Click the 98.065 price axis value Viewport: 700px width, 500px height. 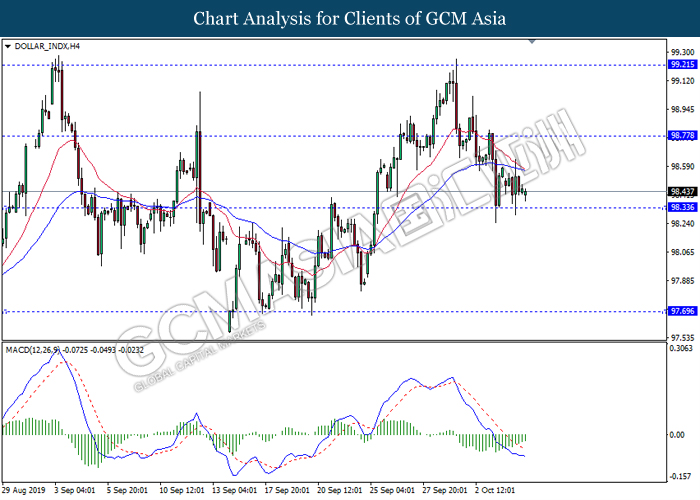pos(683,252)
